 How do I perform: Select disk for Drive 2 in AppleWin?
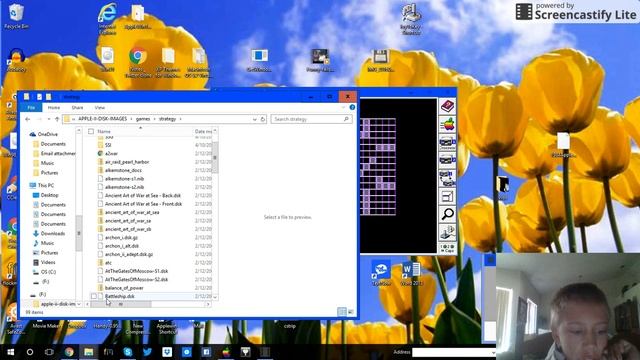(447, 160)
